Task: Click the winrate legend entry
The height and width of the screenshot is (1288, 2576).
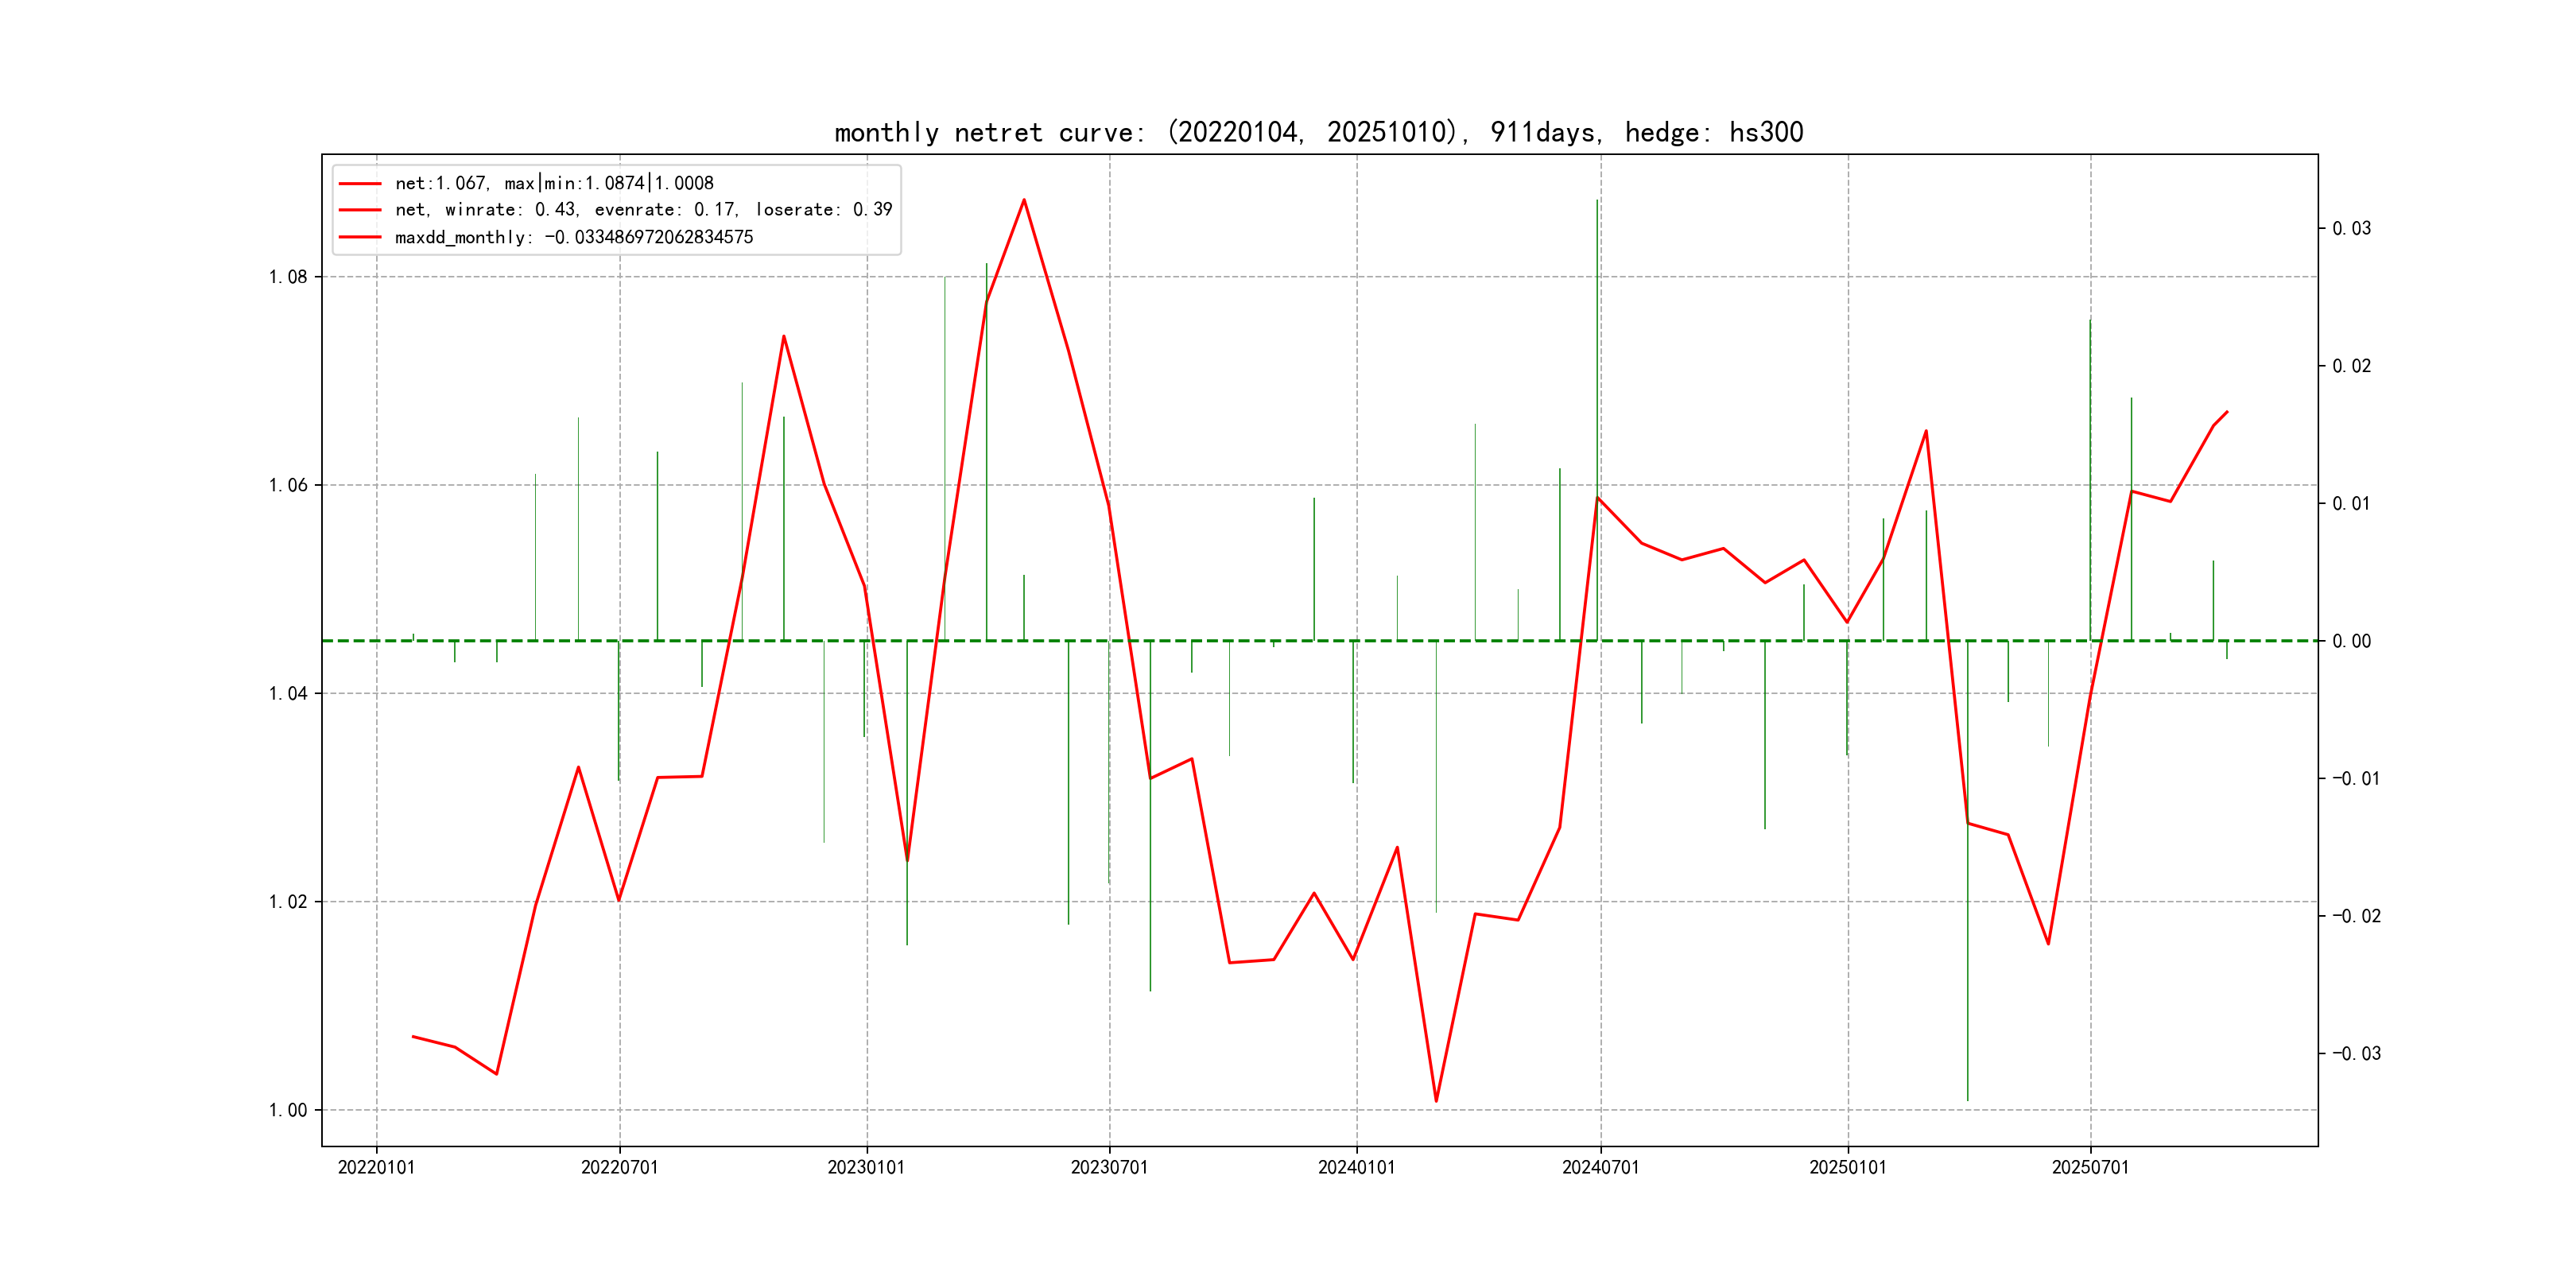Action: tap(643, 210)
